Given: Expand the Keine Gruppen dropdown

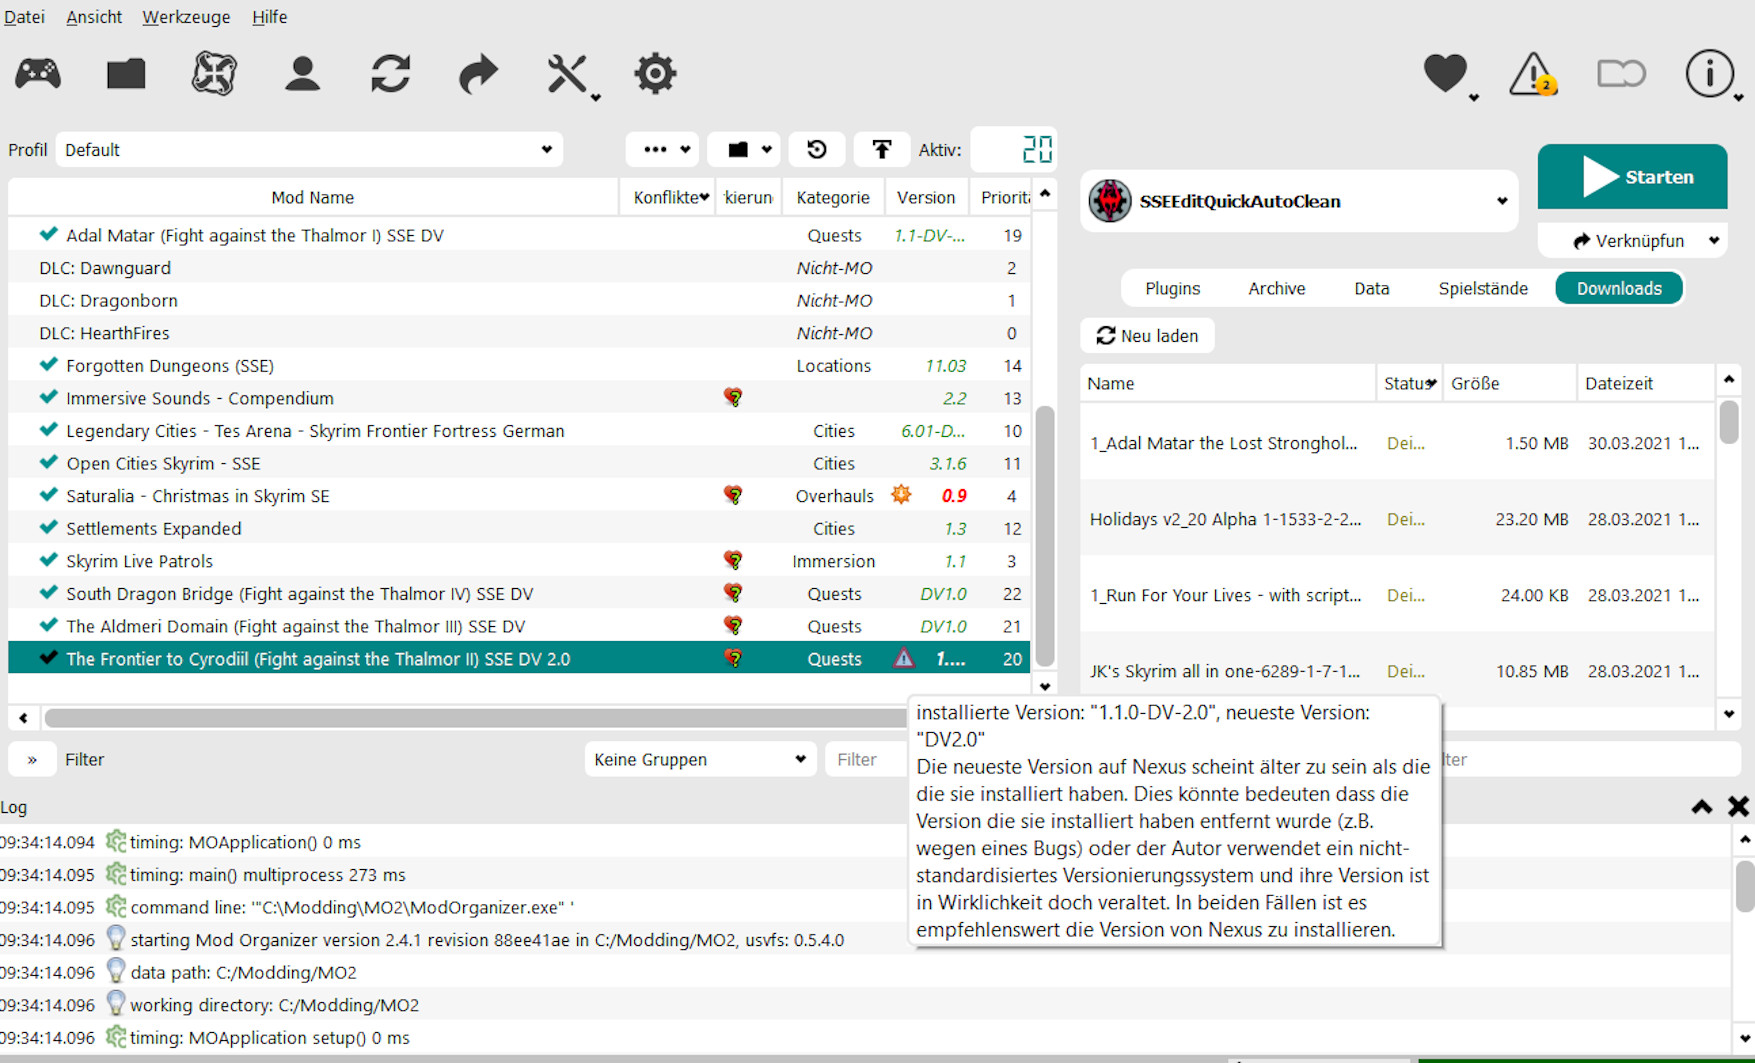Looking at the screenshot, I should [x=699, y=759].
